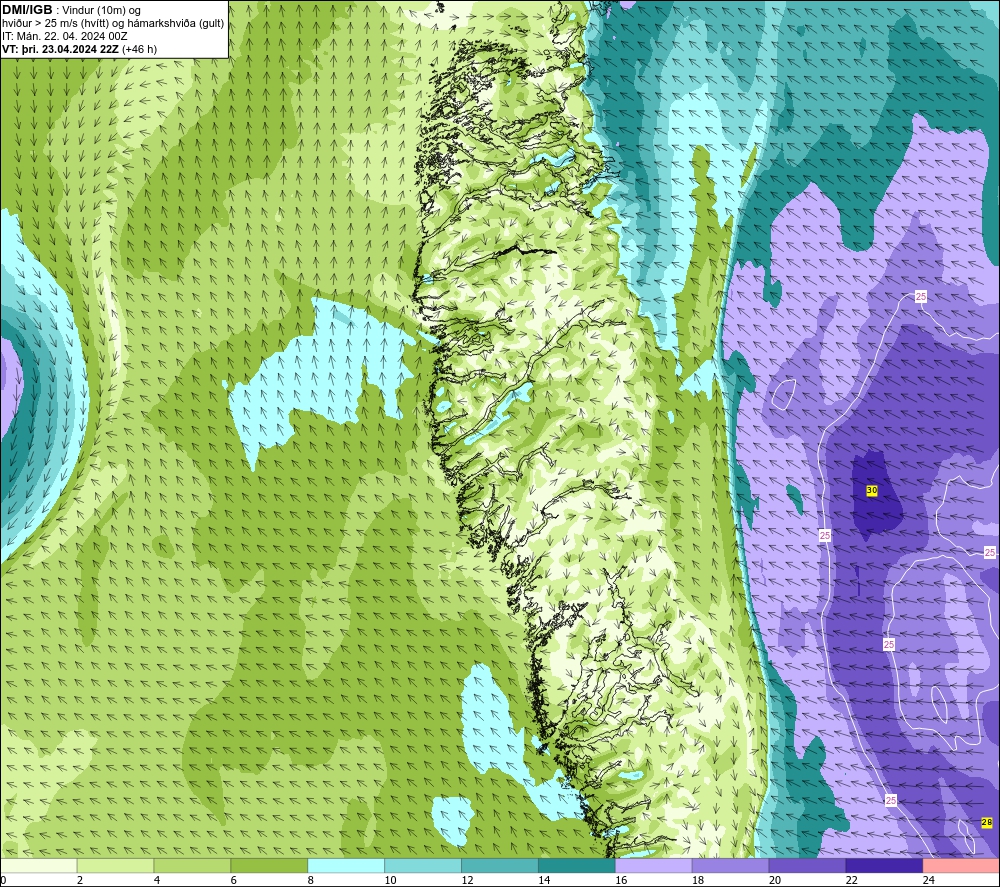Select the 10–12 m/s turquoise swatch
1000x887 pixels.
click(x=423, y=865)
